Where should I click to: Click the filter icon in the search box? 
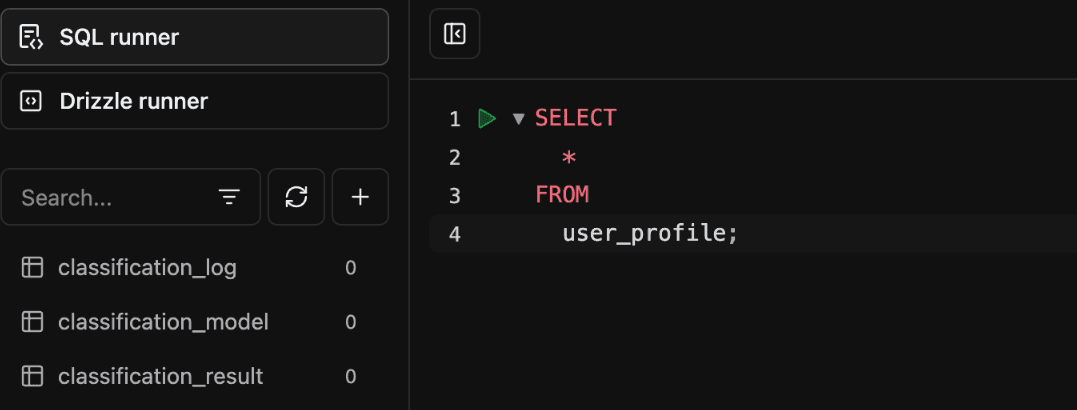[229, 198]
